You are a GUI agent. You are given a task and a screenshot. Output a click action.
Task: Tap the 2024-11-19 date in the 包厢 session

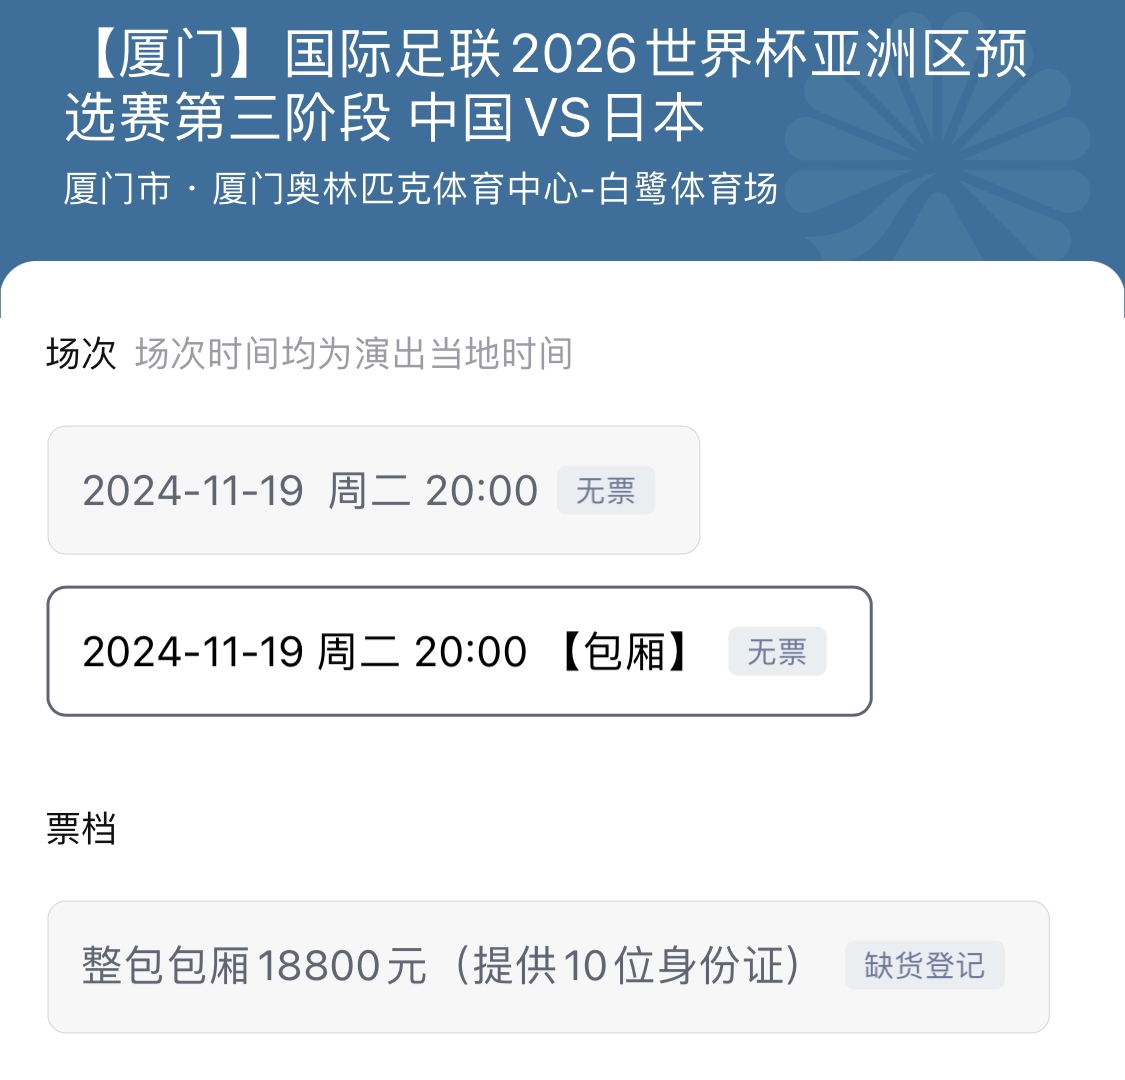click(192, 652)
